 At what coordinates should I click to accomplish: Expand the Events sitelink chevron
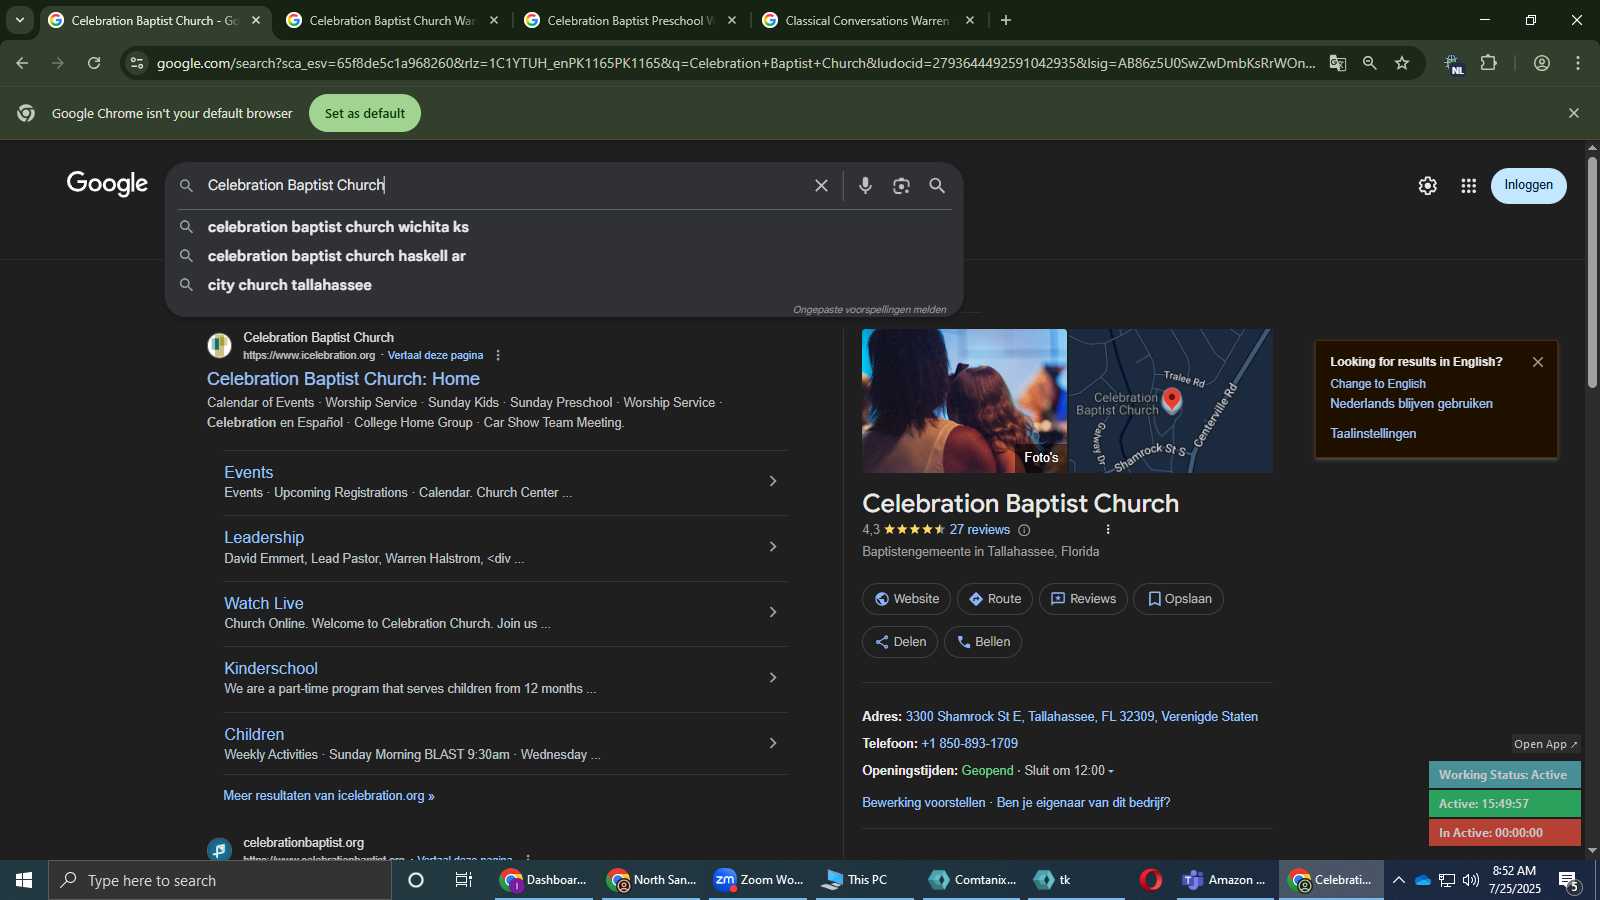pyautogui.click(x=772, y=481)
